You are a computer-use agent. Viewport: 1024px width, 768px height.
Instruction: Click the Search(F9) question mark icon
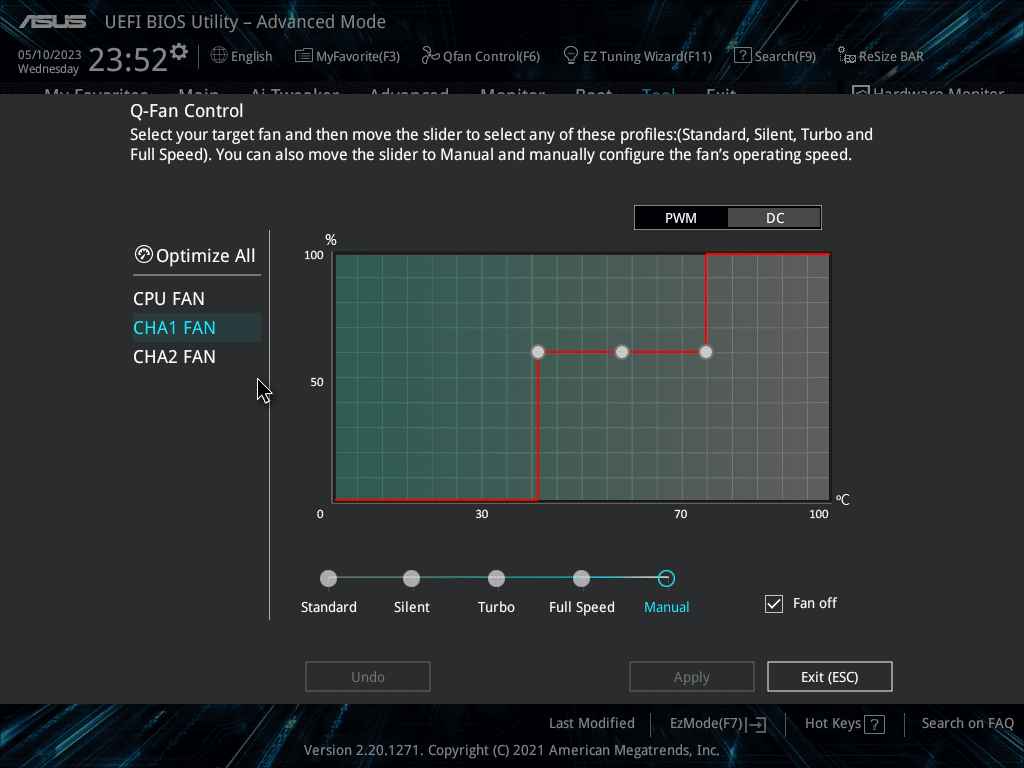click(x=743, y=56)
